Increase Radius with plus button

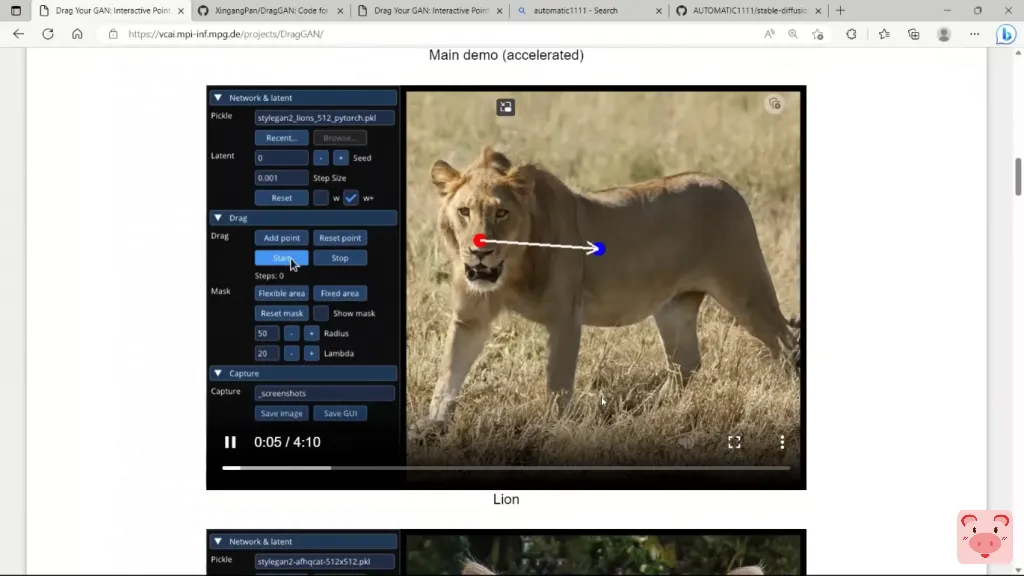pyautogui.click(x=312, y=333)
